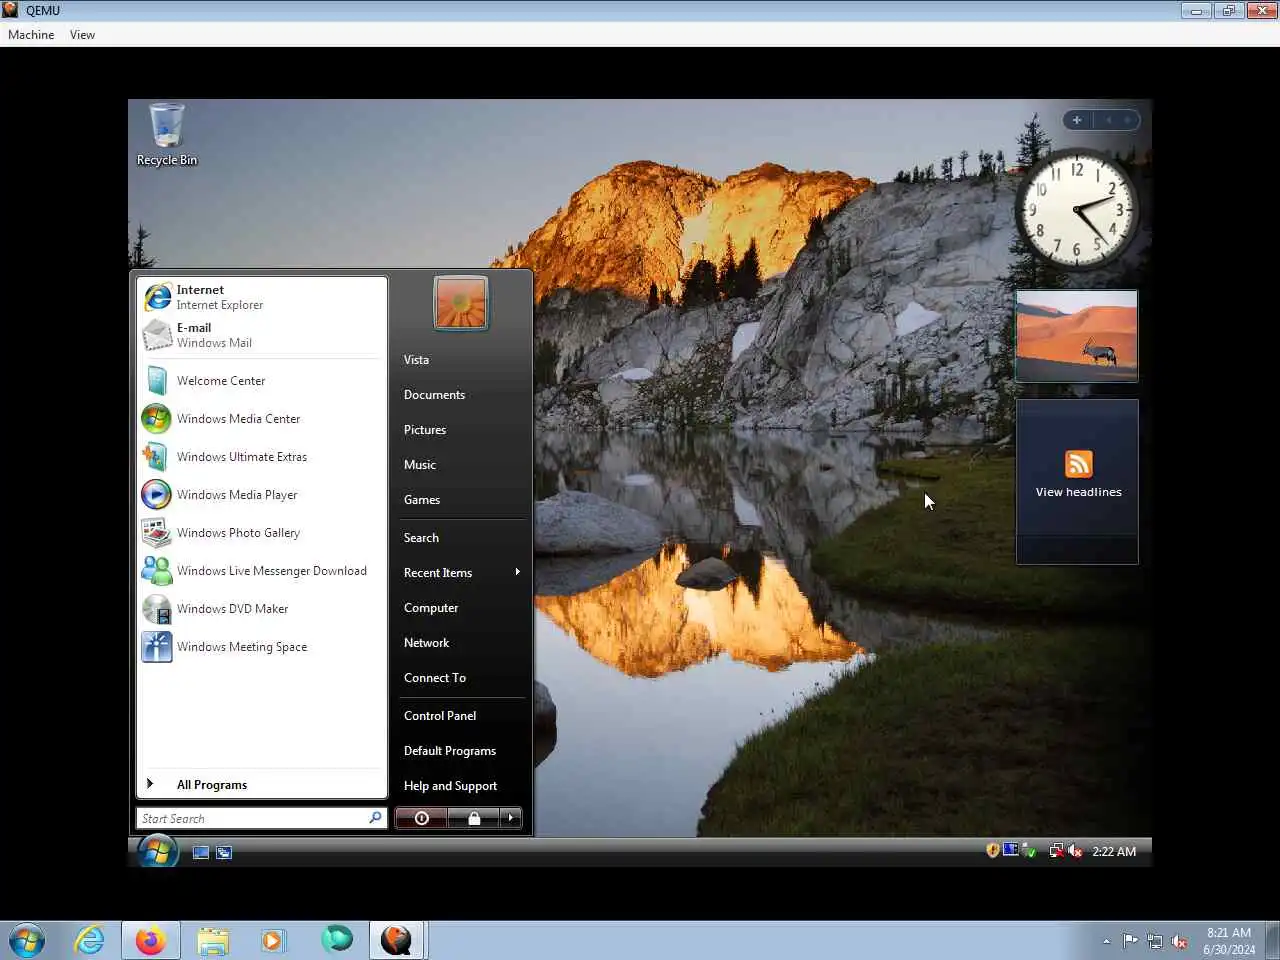Launch Windows Media Player from Start menu
The height and width of the screenshot is (960, 1280).
coord(260,495)
